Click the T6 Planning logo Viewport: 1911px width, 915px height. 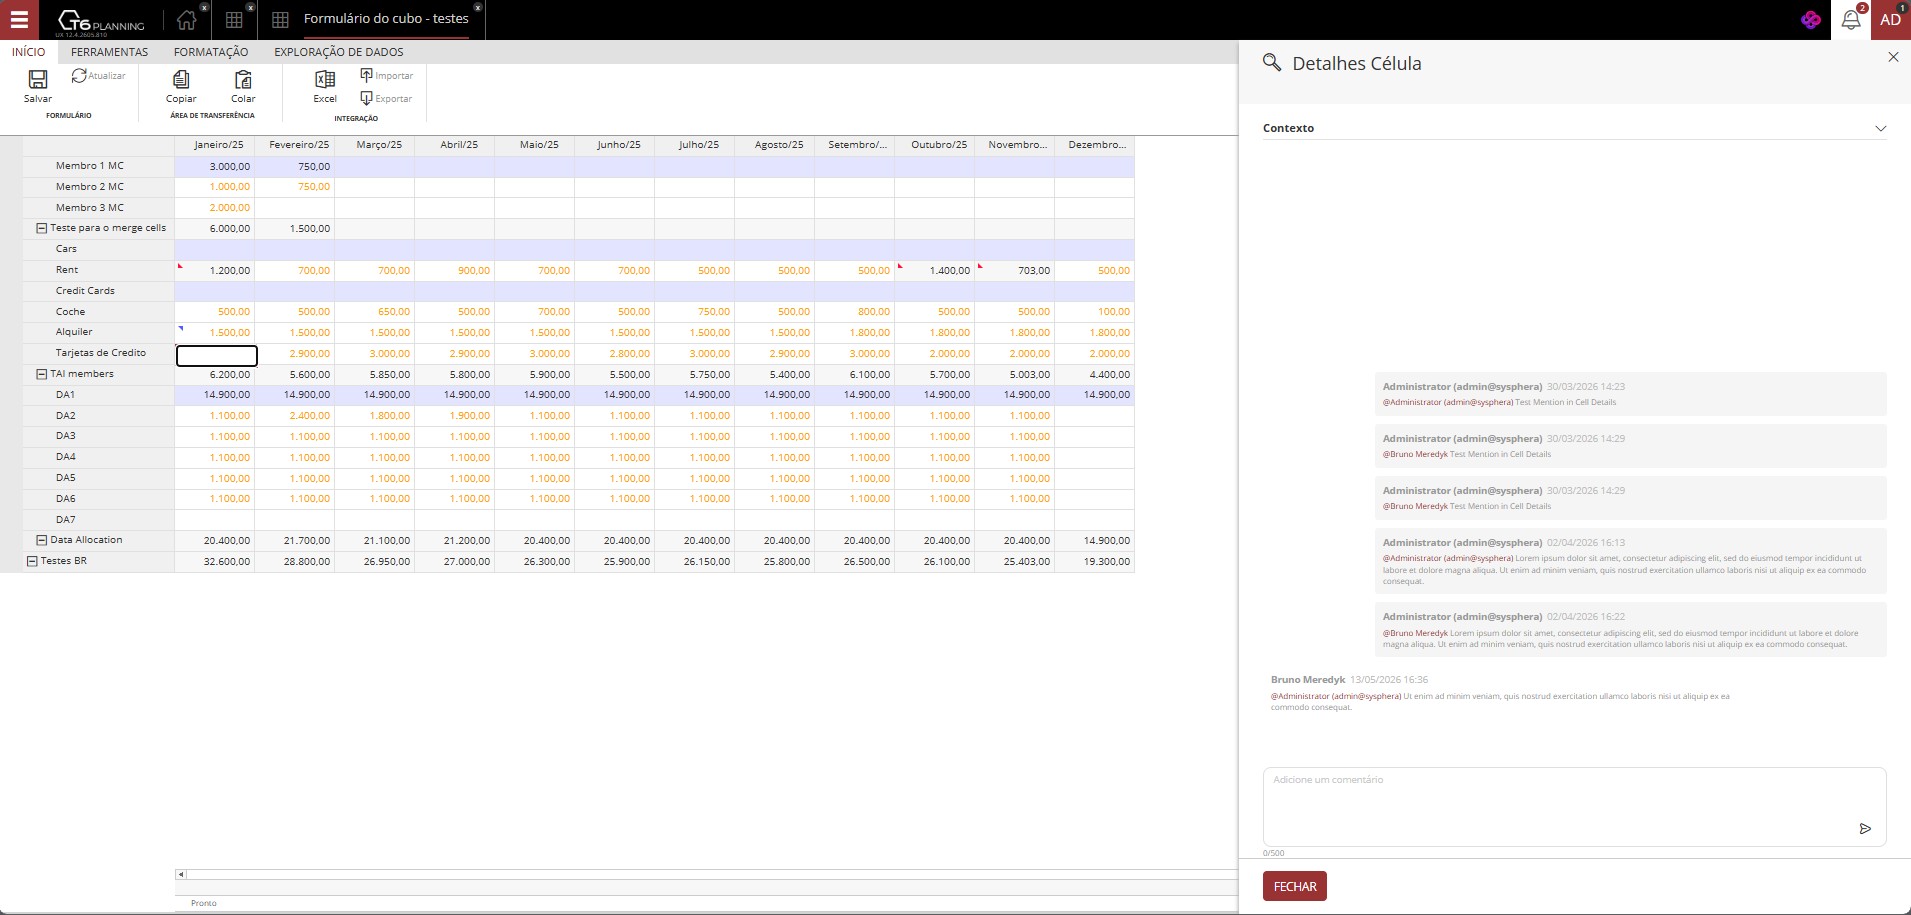tap(100, 20)
